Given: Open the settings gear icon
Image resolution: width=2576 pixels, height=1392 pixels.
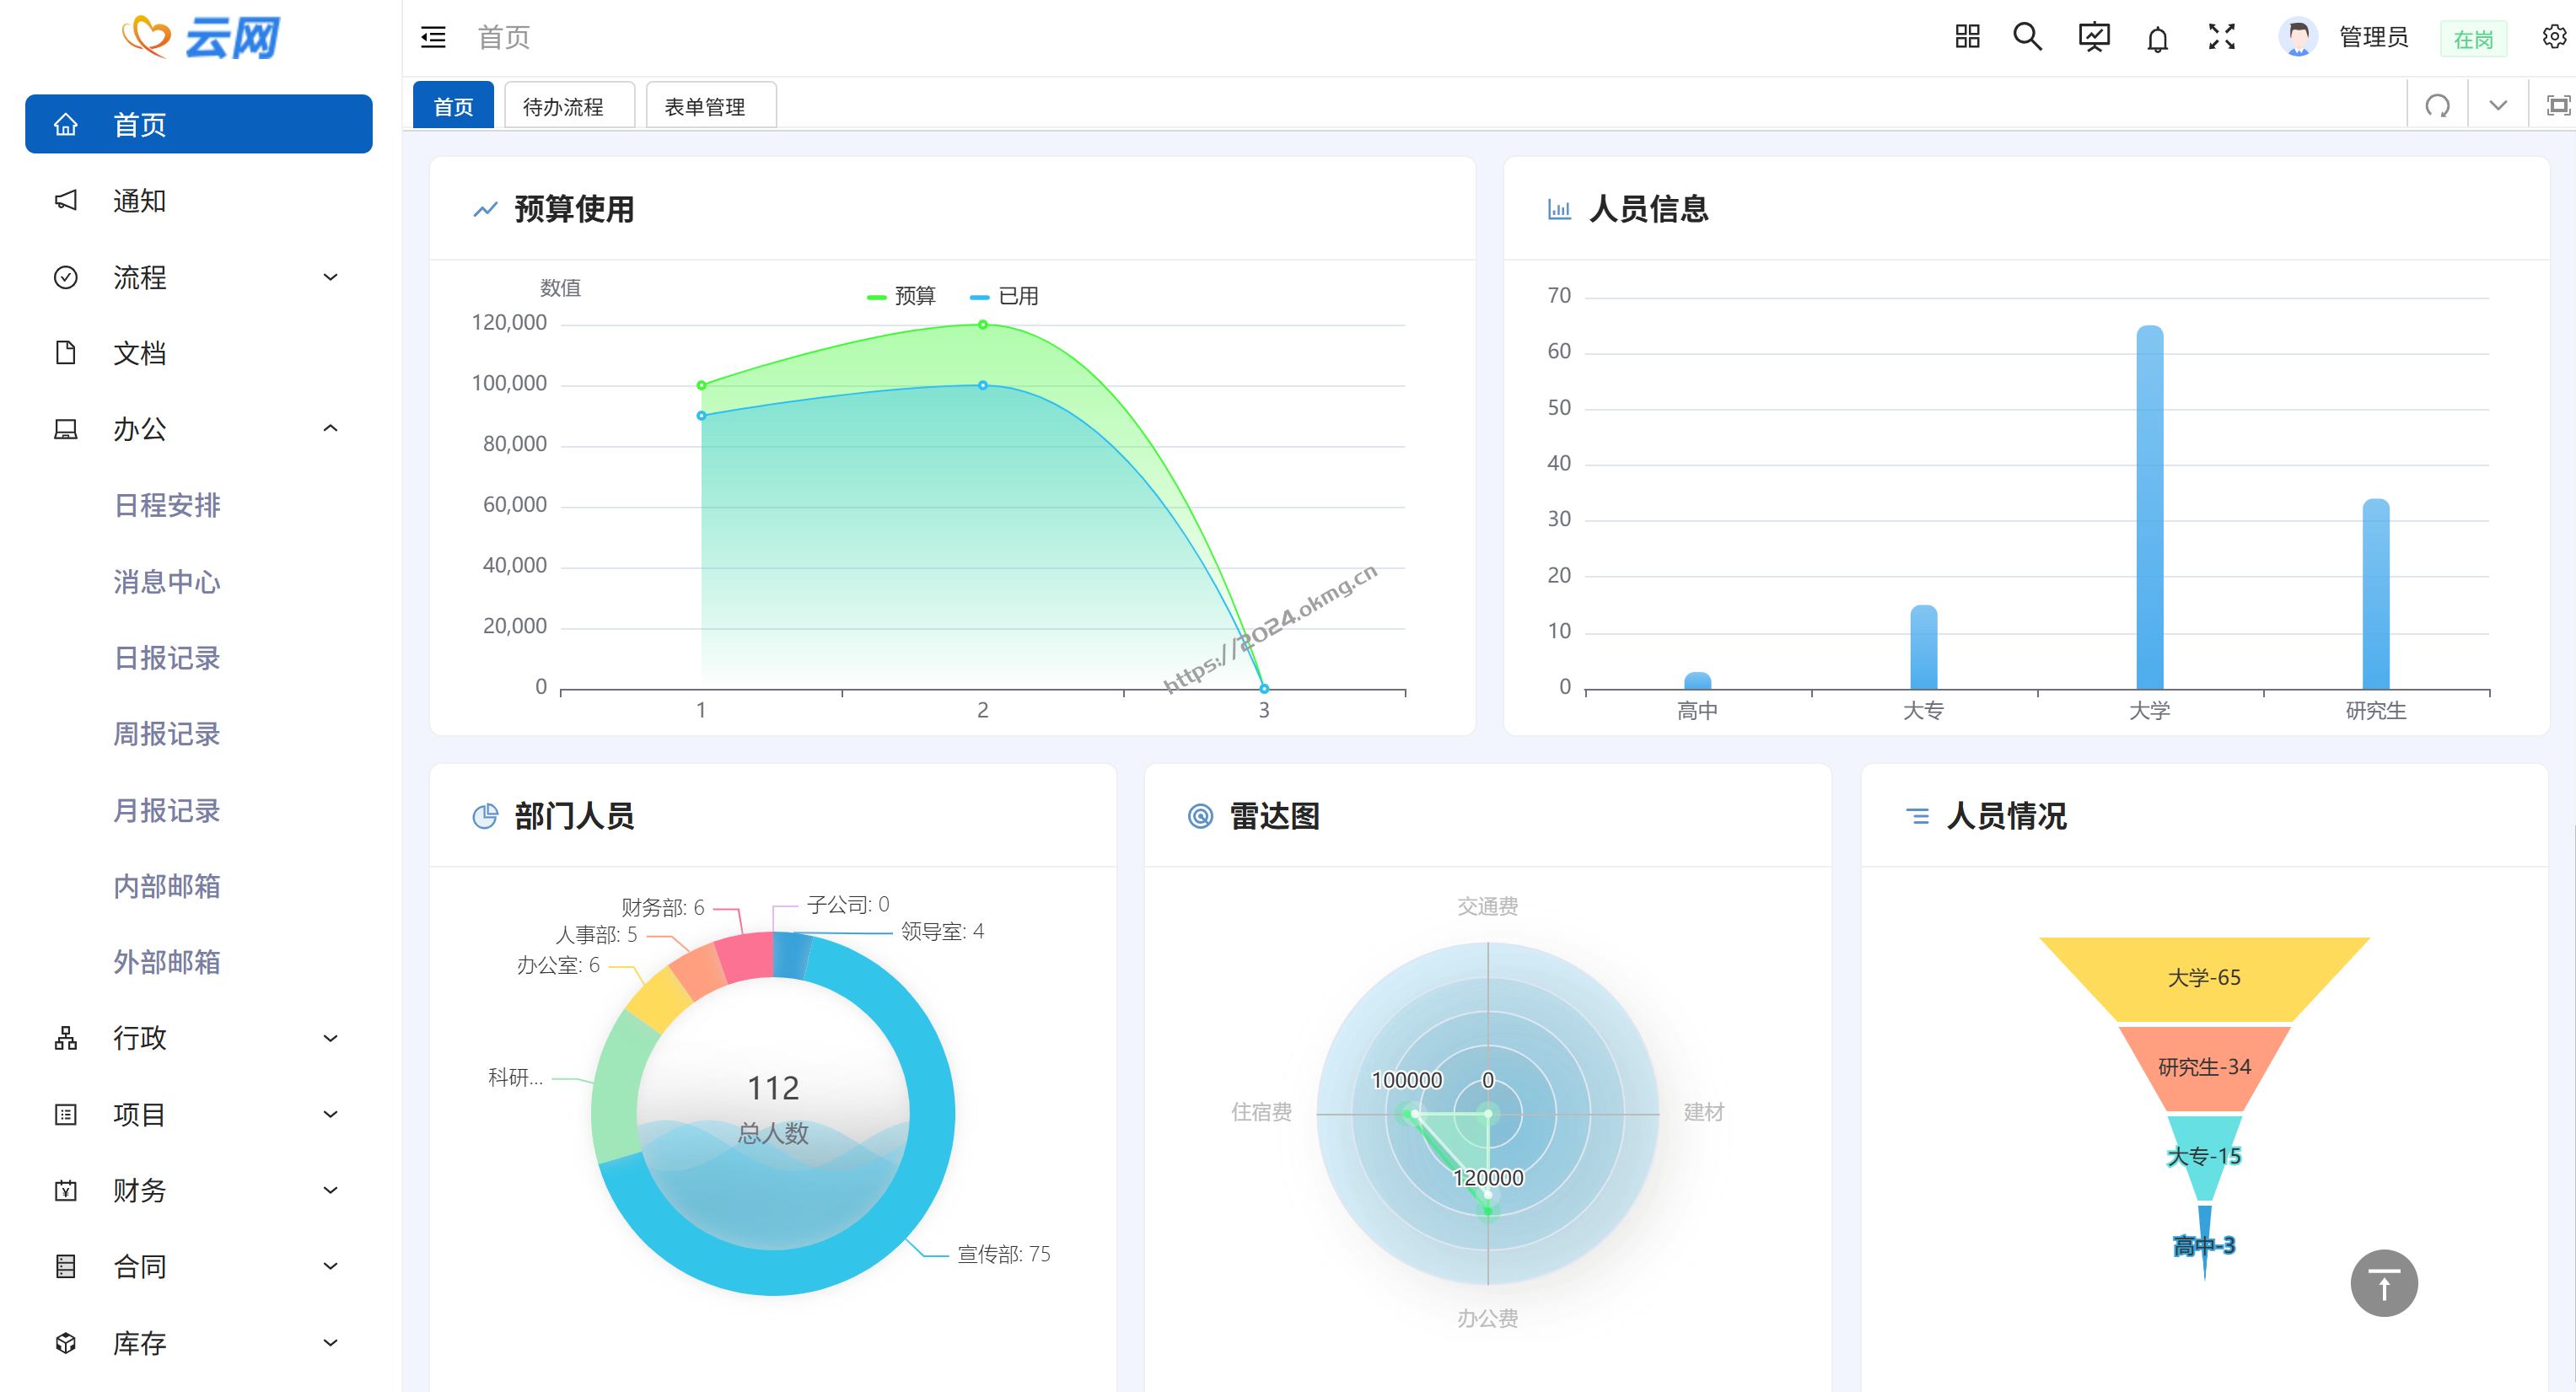Looking at the screenshot, I should [x=2553, y=36].
